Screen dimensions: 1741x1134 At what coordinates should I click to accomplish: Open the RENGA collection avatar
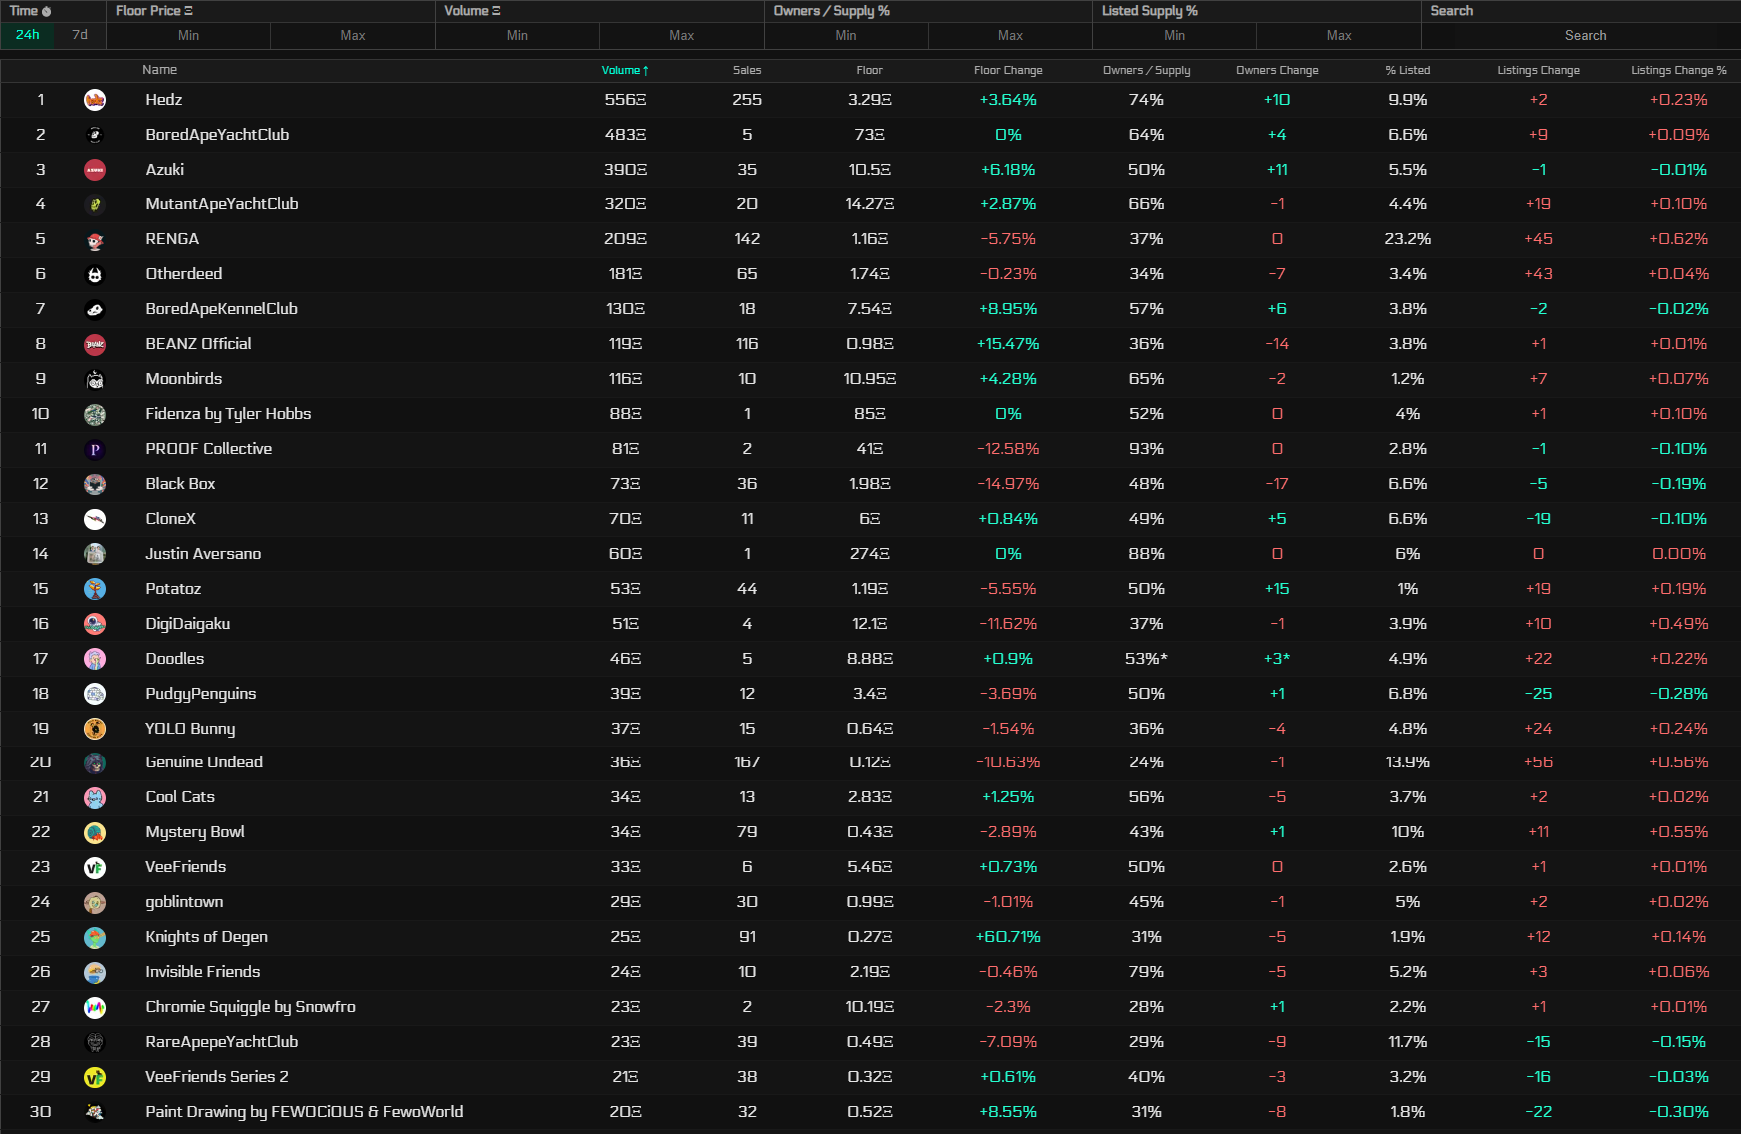click(95, 239)
